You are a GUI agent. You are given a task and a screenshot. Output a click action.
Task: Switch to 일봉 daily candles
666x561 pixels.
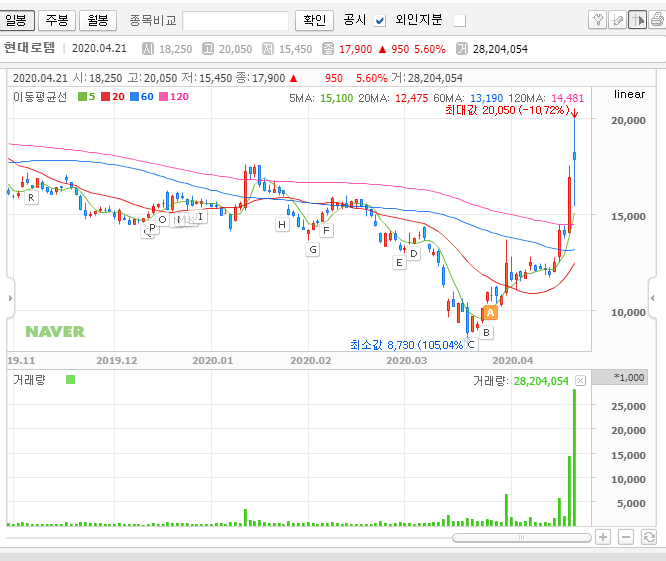[x=16, y=20]
